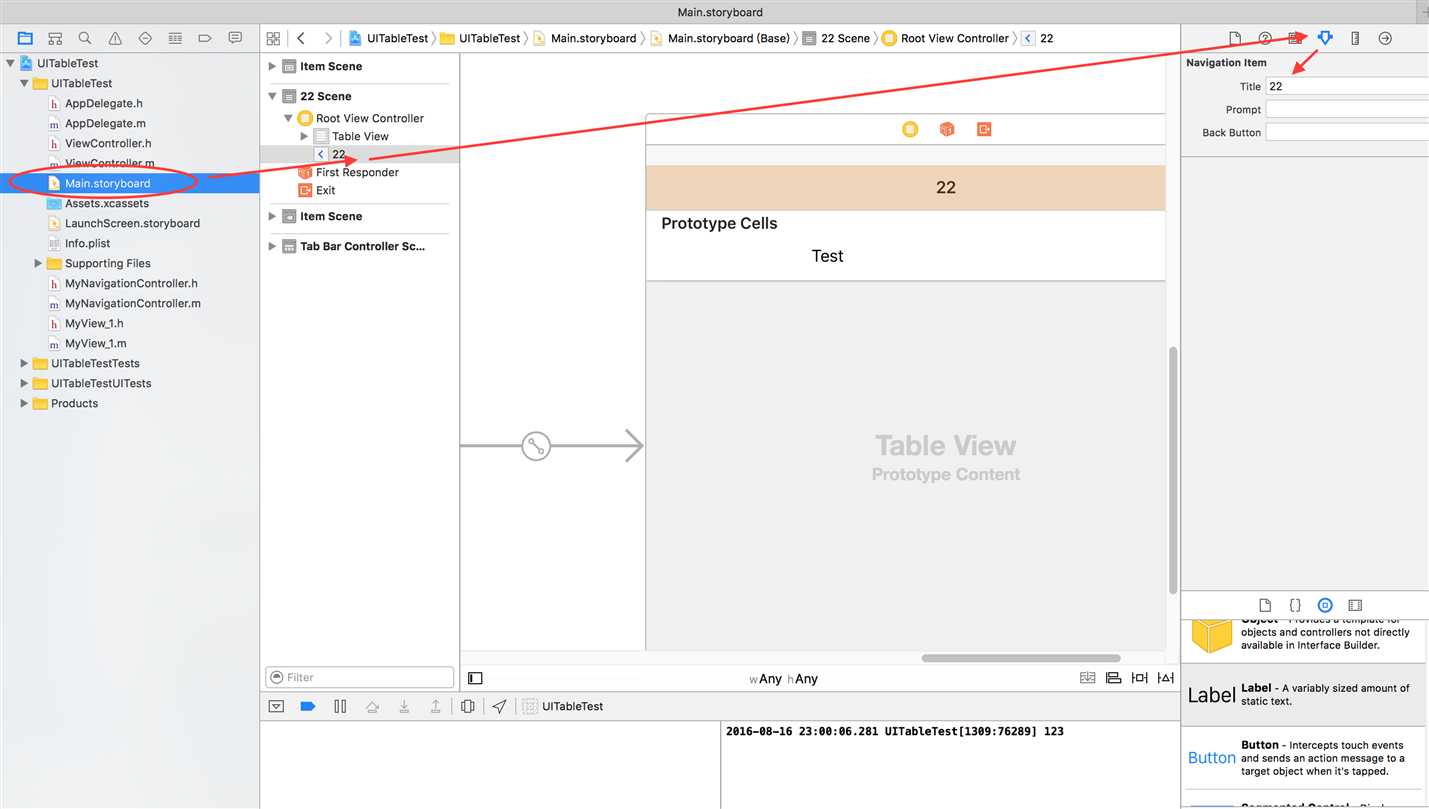The image size is (1429, 809).
Task: Click the segue circle on the canvas
Action: click(x=536, y=446)
